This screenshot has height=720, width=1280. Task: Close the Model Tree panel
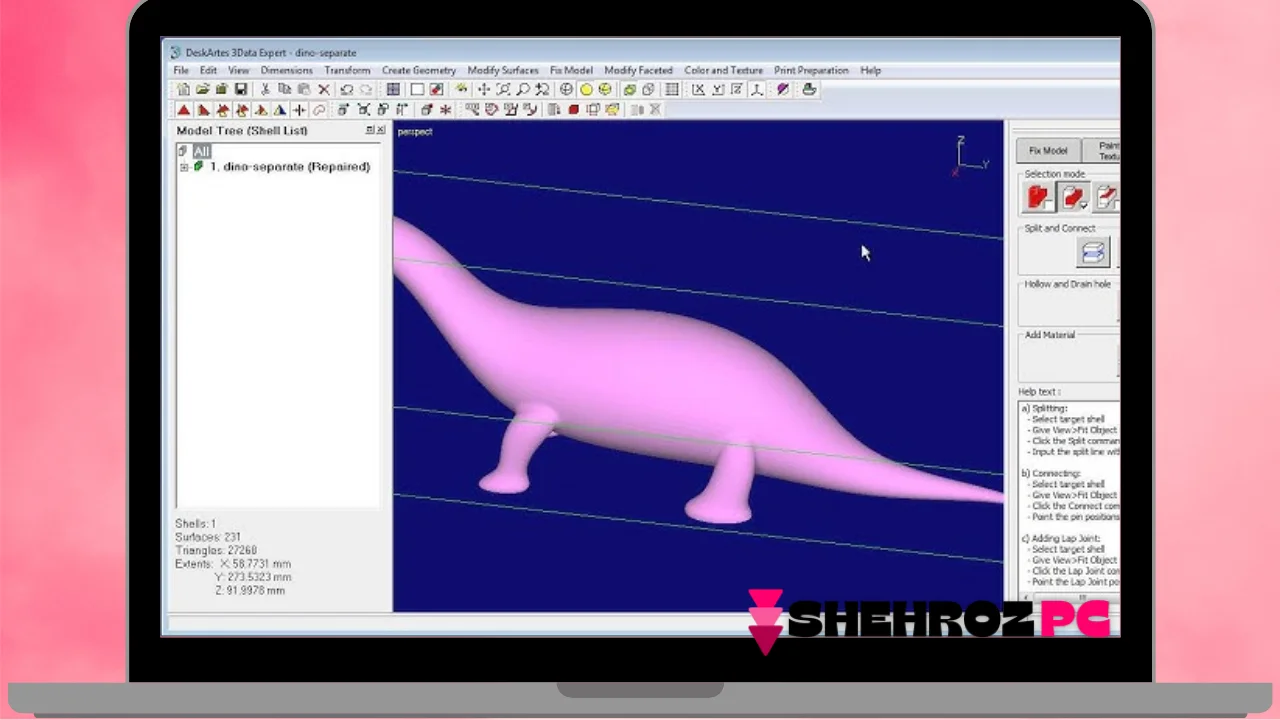pyautogui.click(x=380, y=130)
